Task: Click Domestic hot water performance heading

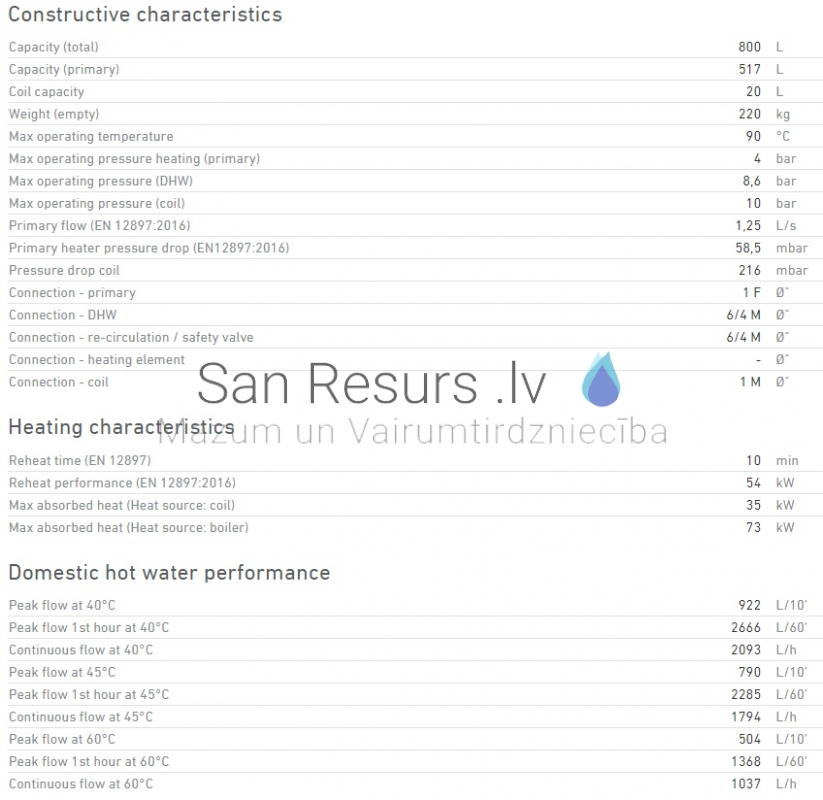Action: 170,573
